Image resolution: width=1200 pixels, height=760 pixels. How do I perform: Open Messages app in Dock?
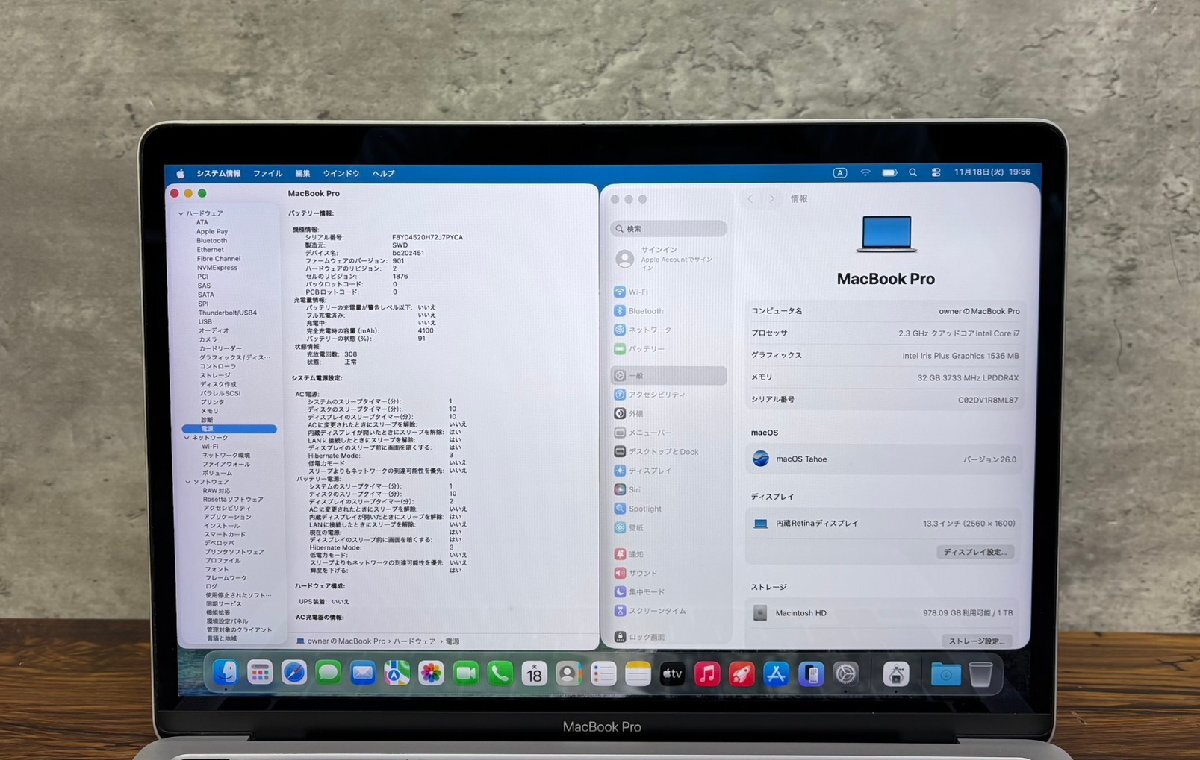point(328,674)
